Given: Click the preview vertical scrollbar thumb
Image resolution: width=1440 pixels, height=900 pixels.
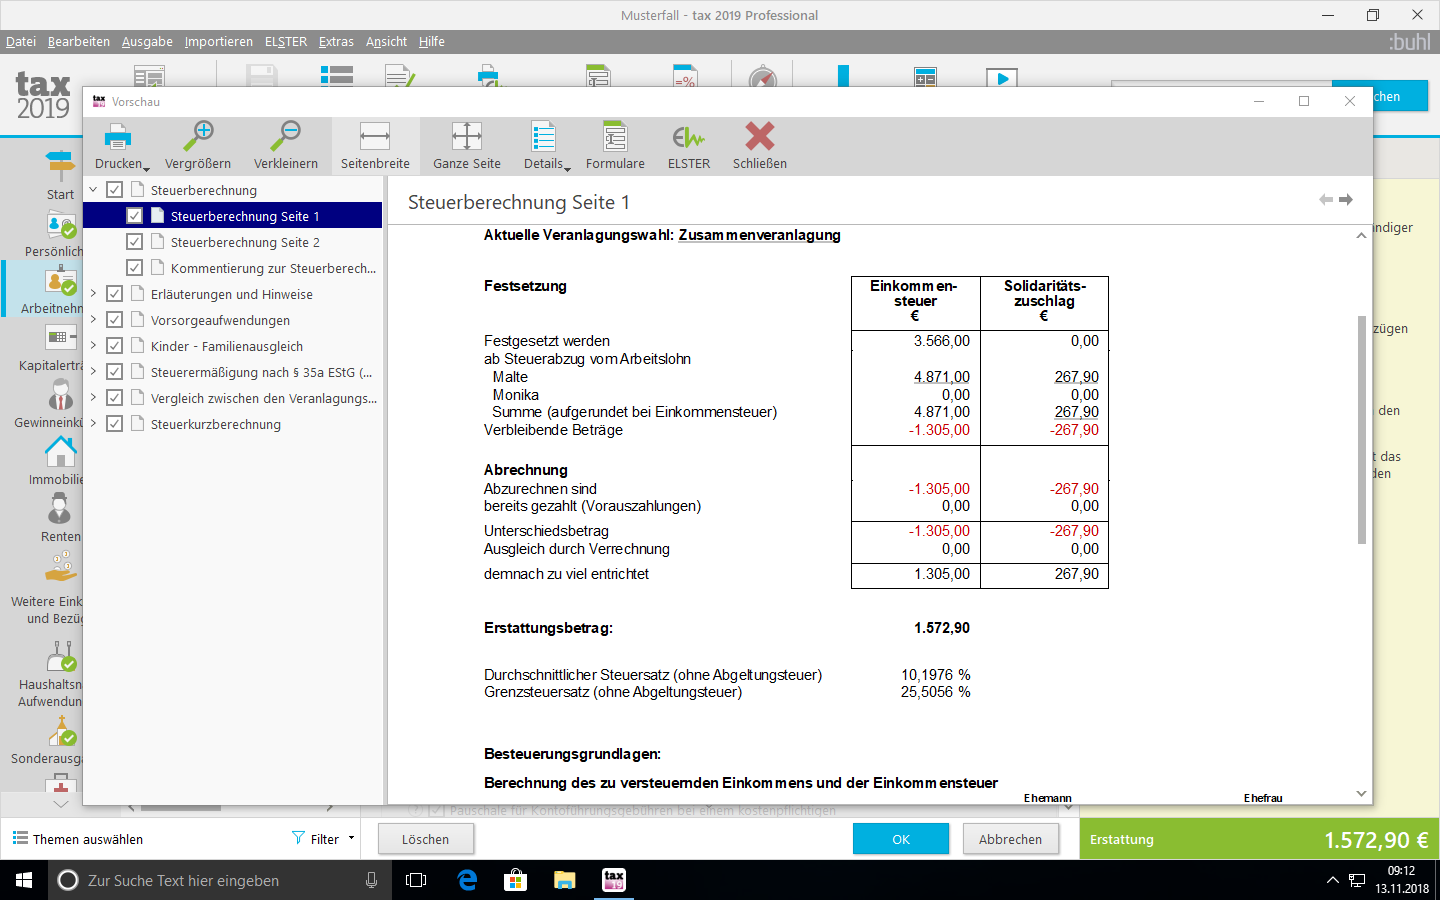Looking at the screenshot, I should (x=1361, y=430).
